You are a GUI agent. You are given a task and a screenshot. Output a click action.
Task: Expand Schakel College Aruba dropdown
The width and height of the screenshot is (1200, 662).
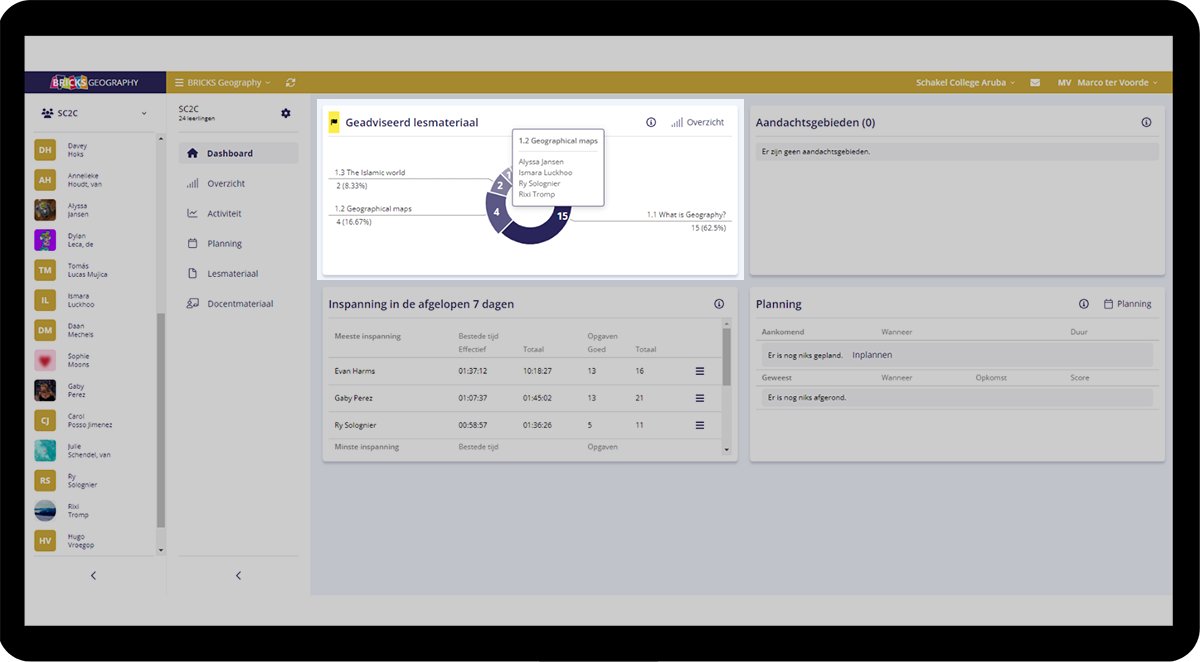click(x=965, y=83)
